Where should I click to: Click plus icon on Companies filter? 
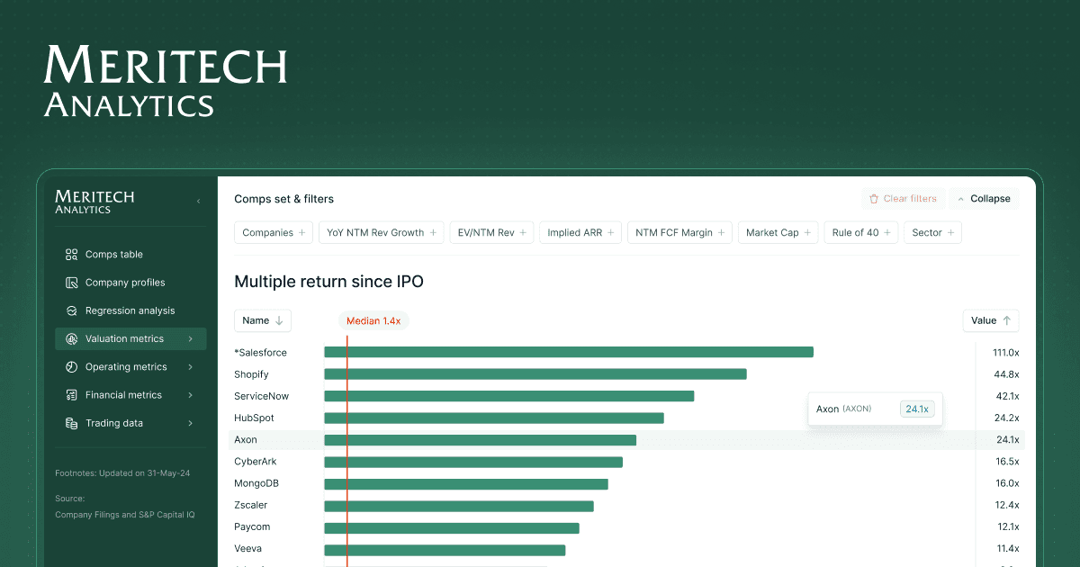[x=302, y=233]
